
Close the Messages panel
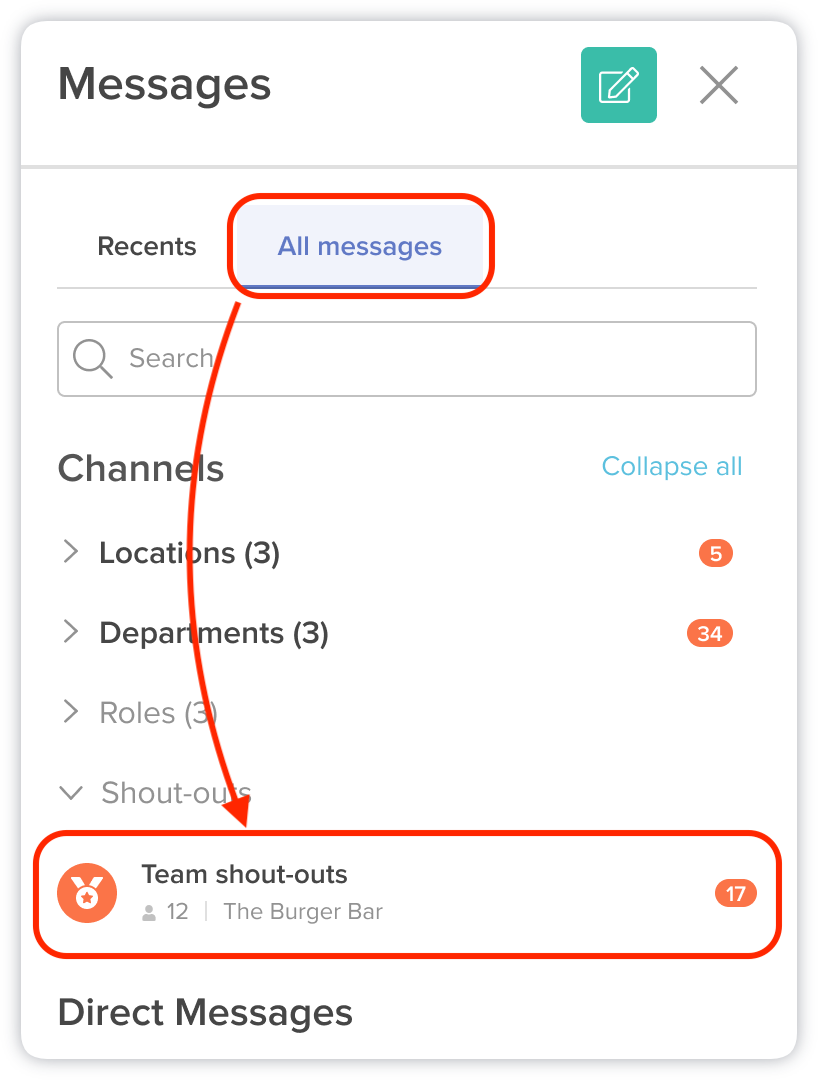coord(718,85)
